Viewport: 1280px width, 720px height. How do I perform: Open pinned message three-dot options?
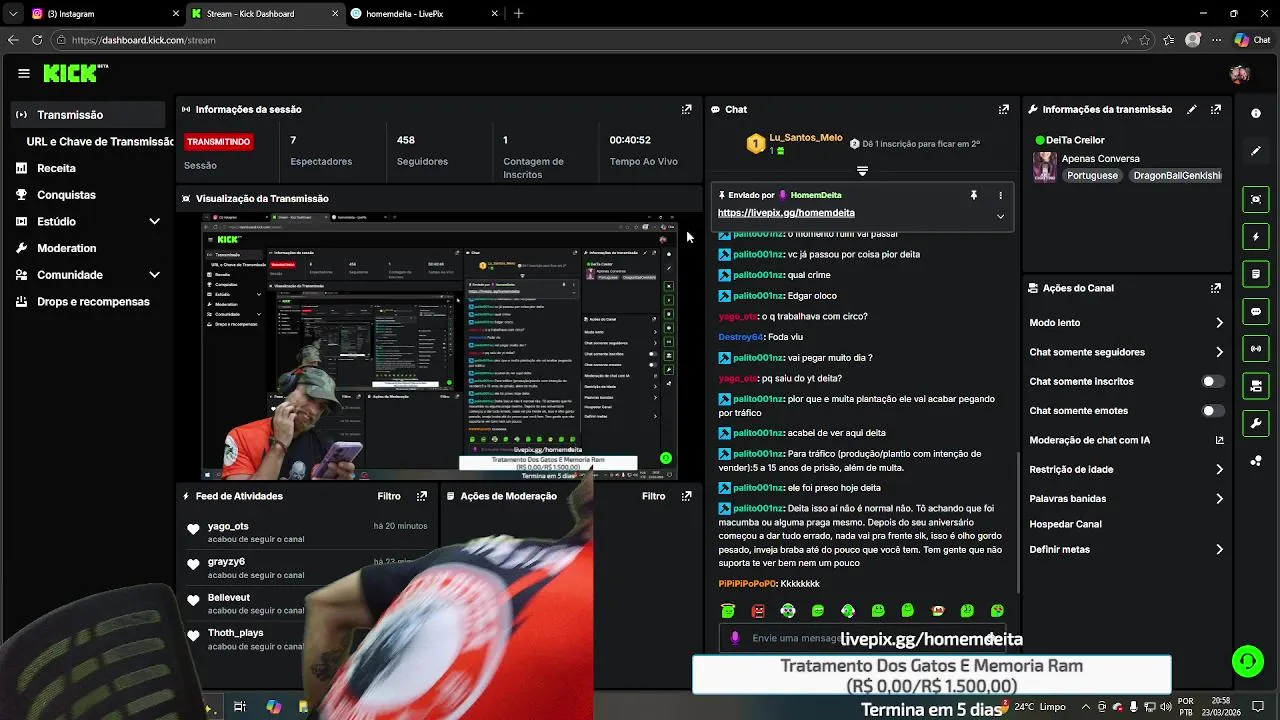[1000, 195]
